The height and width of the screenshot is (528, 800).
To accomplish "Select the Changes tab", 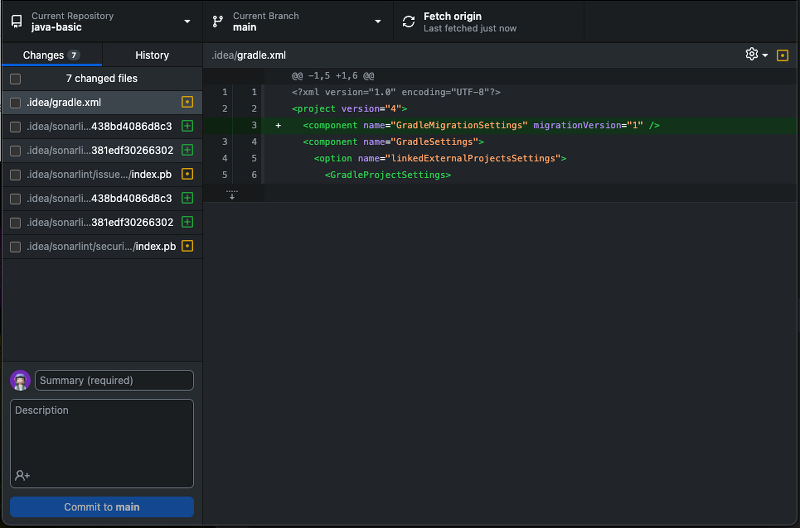I will pos(52,55).
